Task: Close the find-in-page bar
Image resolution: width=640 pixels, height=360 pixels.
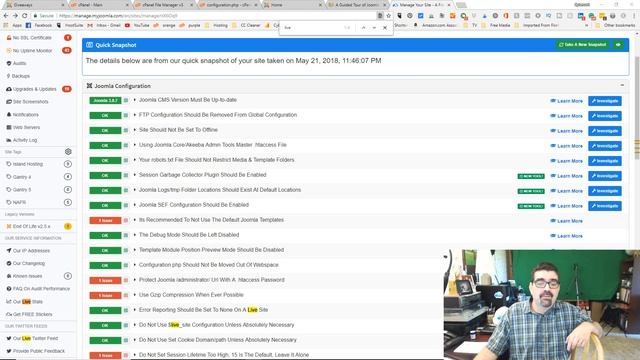Action: coord(384,28)
